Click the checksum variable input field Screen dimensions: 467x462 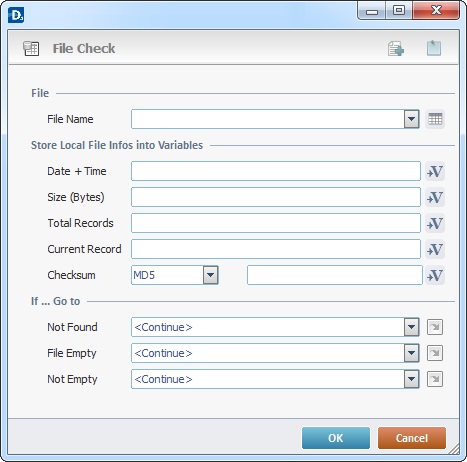[335, 275]
